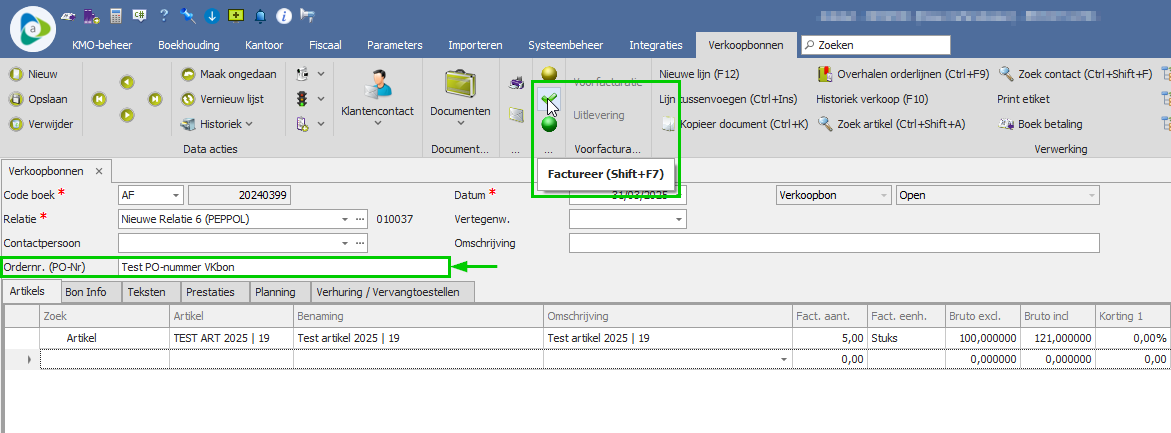This screenshot has height=433, width=1171.
Task: Click the notification bell icon
Action: coord(261,16)
